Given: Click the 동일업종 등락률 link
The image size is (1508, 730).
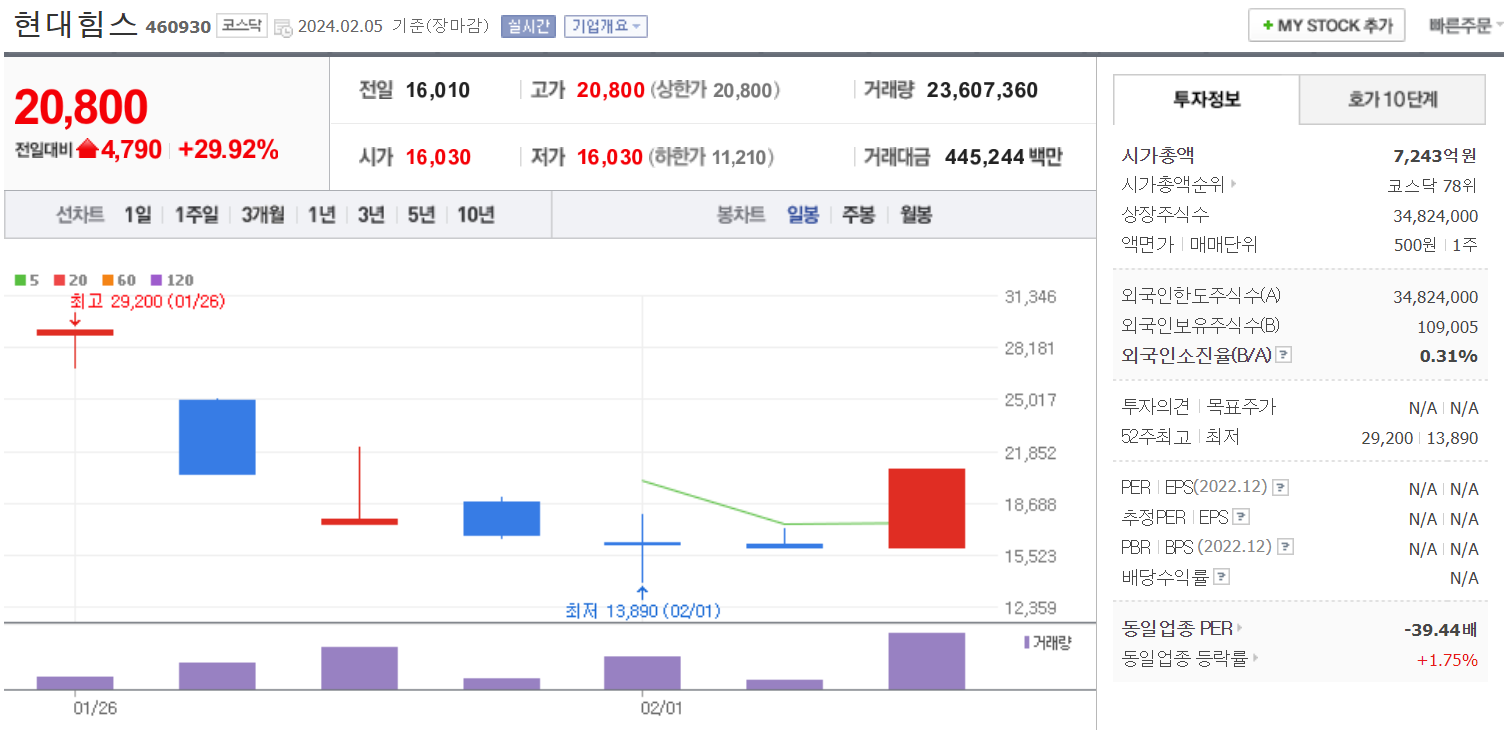Looking at the screenshot, I should click(x=1185, y=659).
